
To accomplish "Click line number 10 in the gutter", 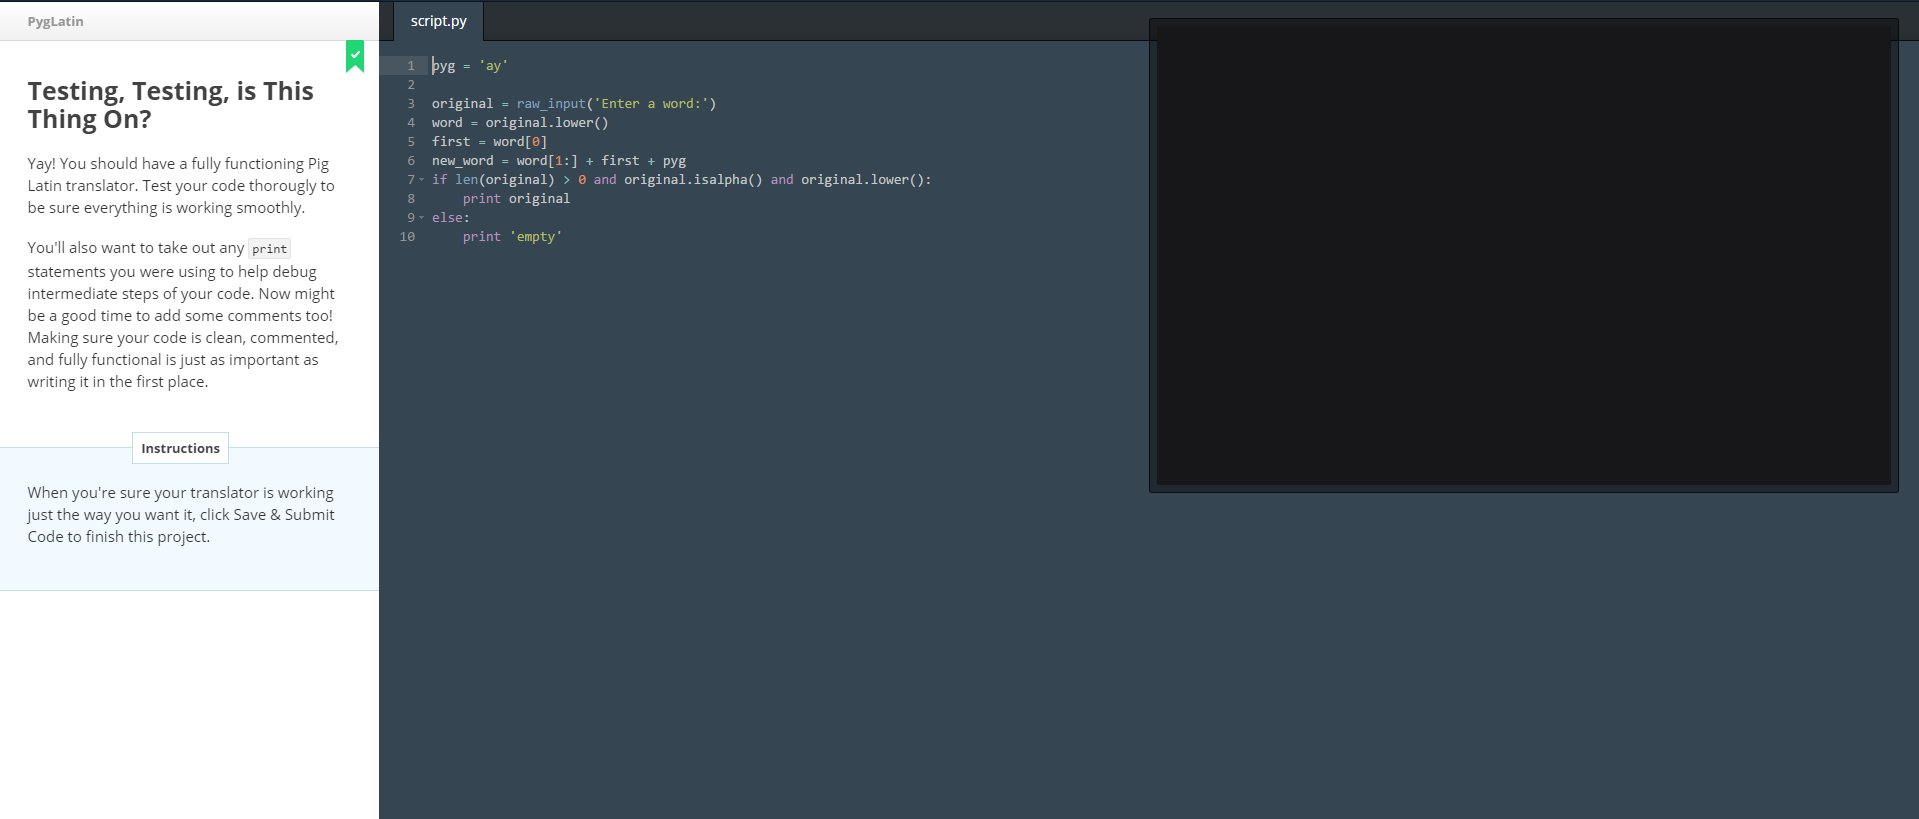I will [407, 237].
